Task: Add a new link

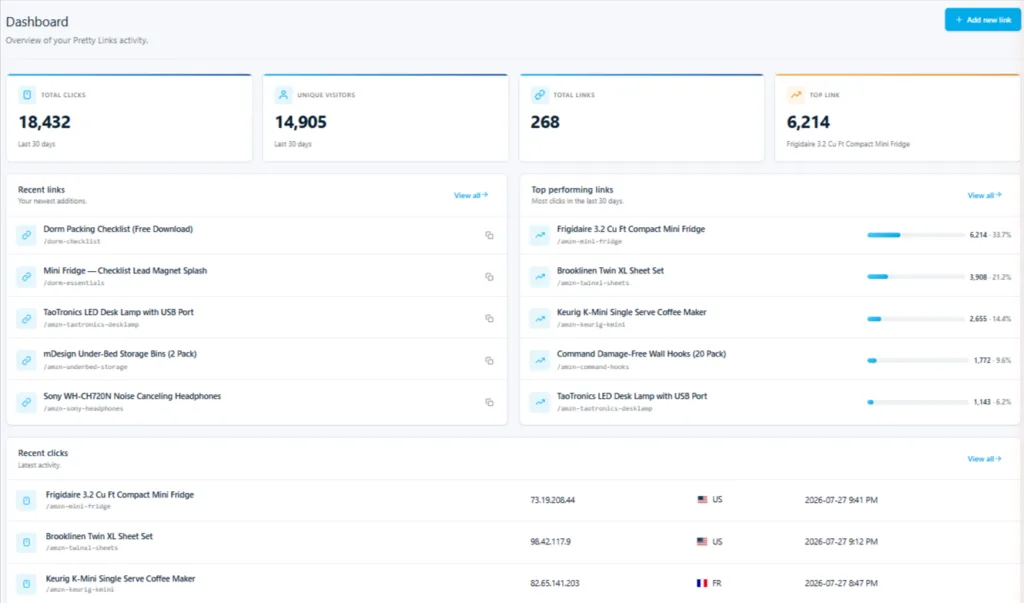Action: click(982, 20)
